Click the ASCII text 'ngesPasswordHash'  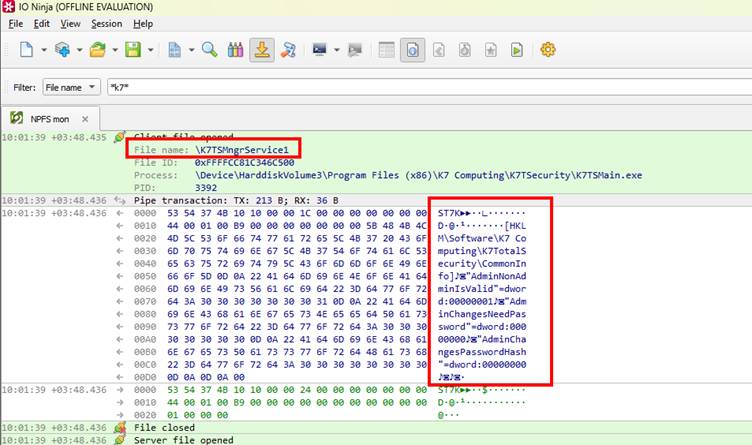click(482, 352)
